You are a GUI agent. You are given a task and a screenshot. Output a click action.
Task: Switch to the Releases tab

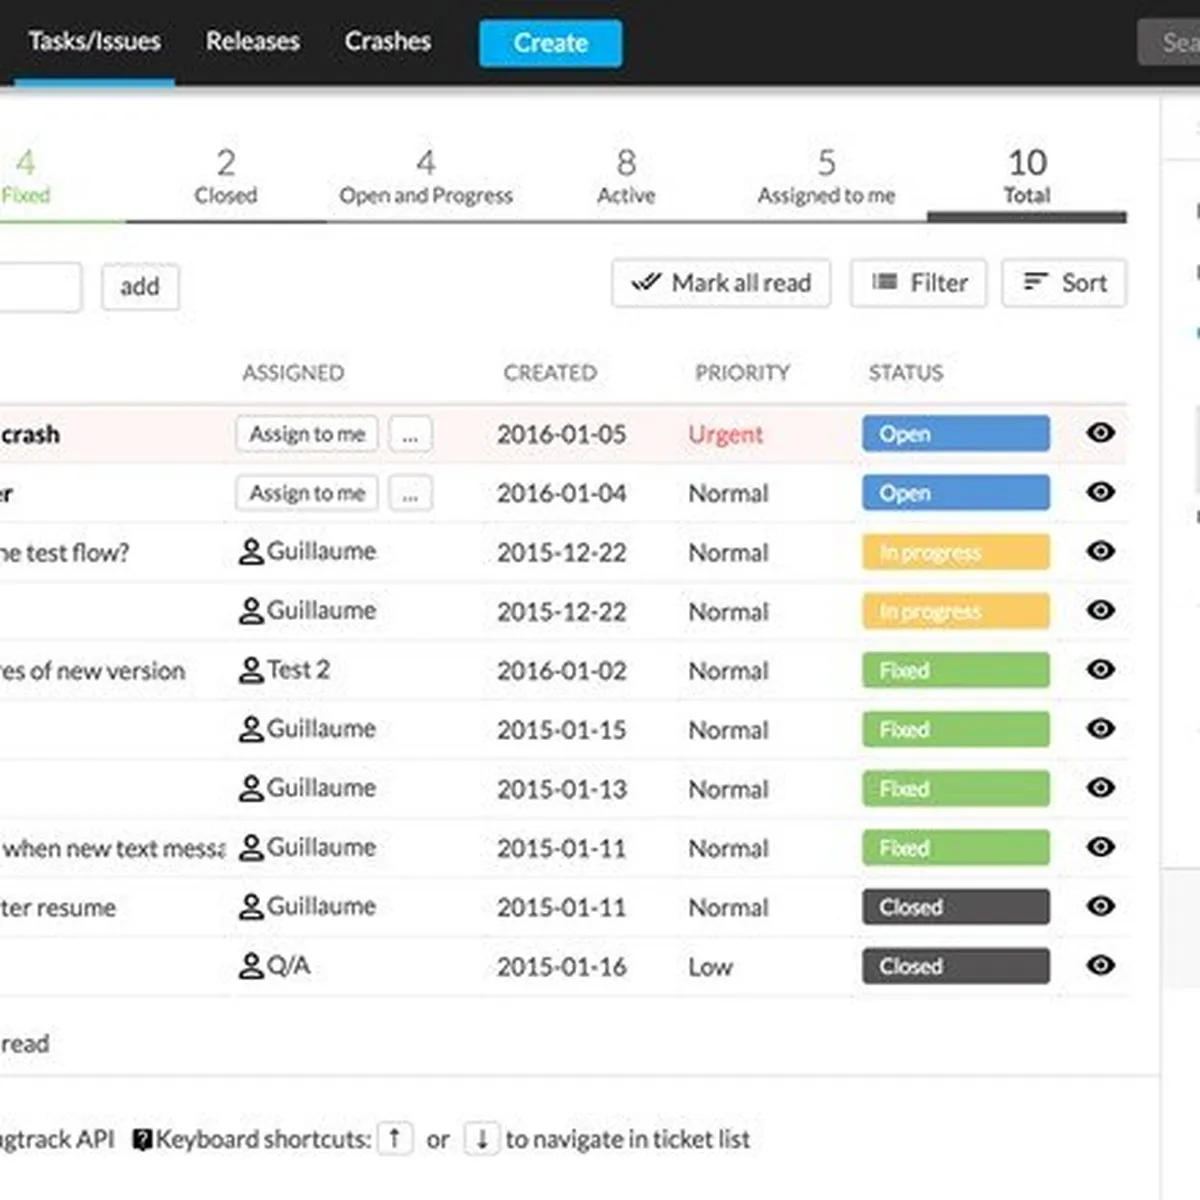click(252, 41)
